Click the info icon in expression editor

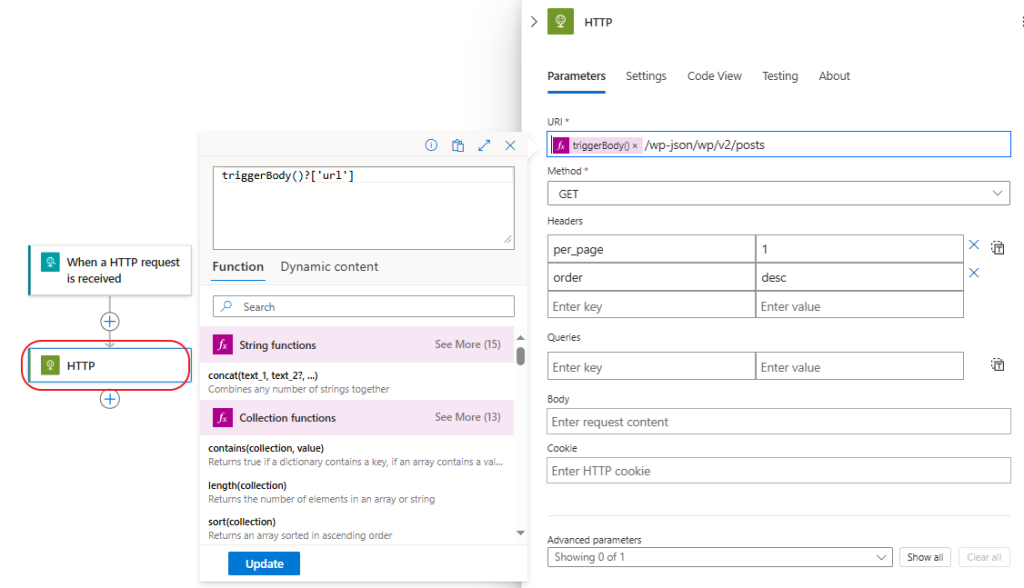point(431,145)
